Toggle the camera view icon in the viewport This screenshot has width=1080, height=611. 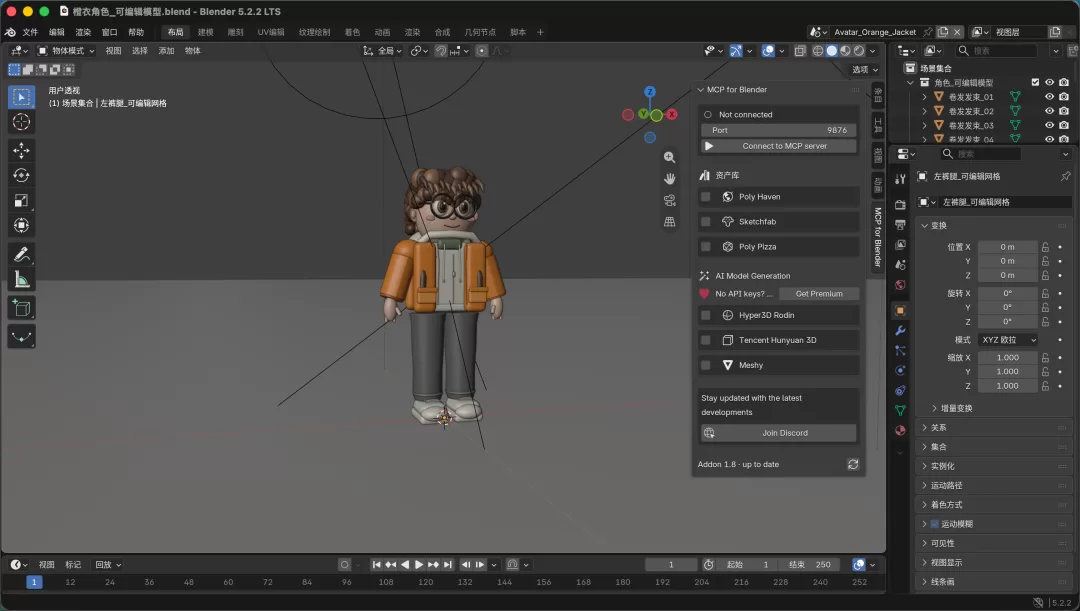pyautogui.click(x=669, y=200)
